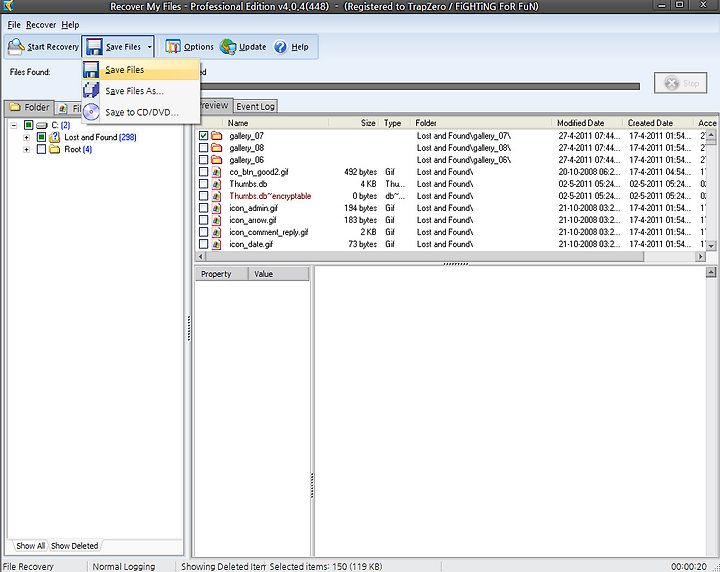Click the Value column header
This screenshot has height=572, width=720.
pos(278,274)
